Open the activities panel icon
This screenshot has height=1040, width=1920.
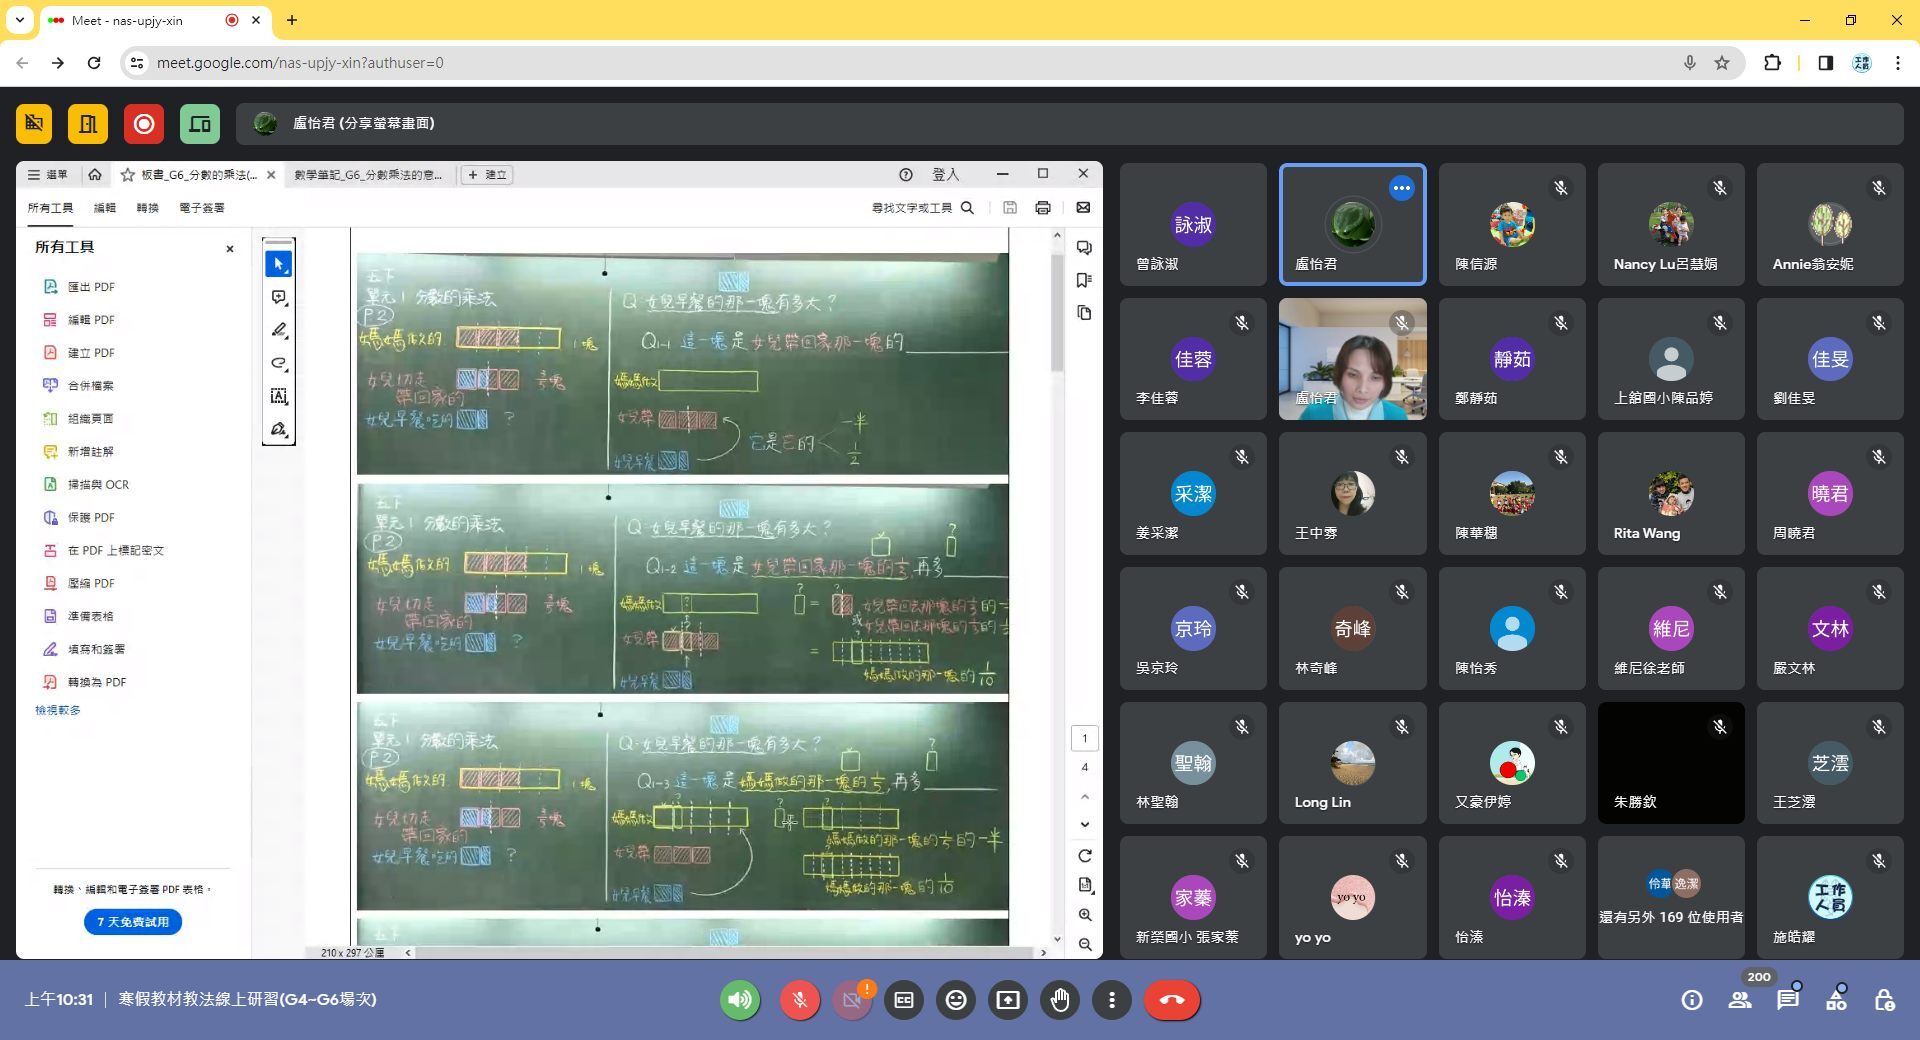(x=1836, y=1000)
